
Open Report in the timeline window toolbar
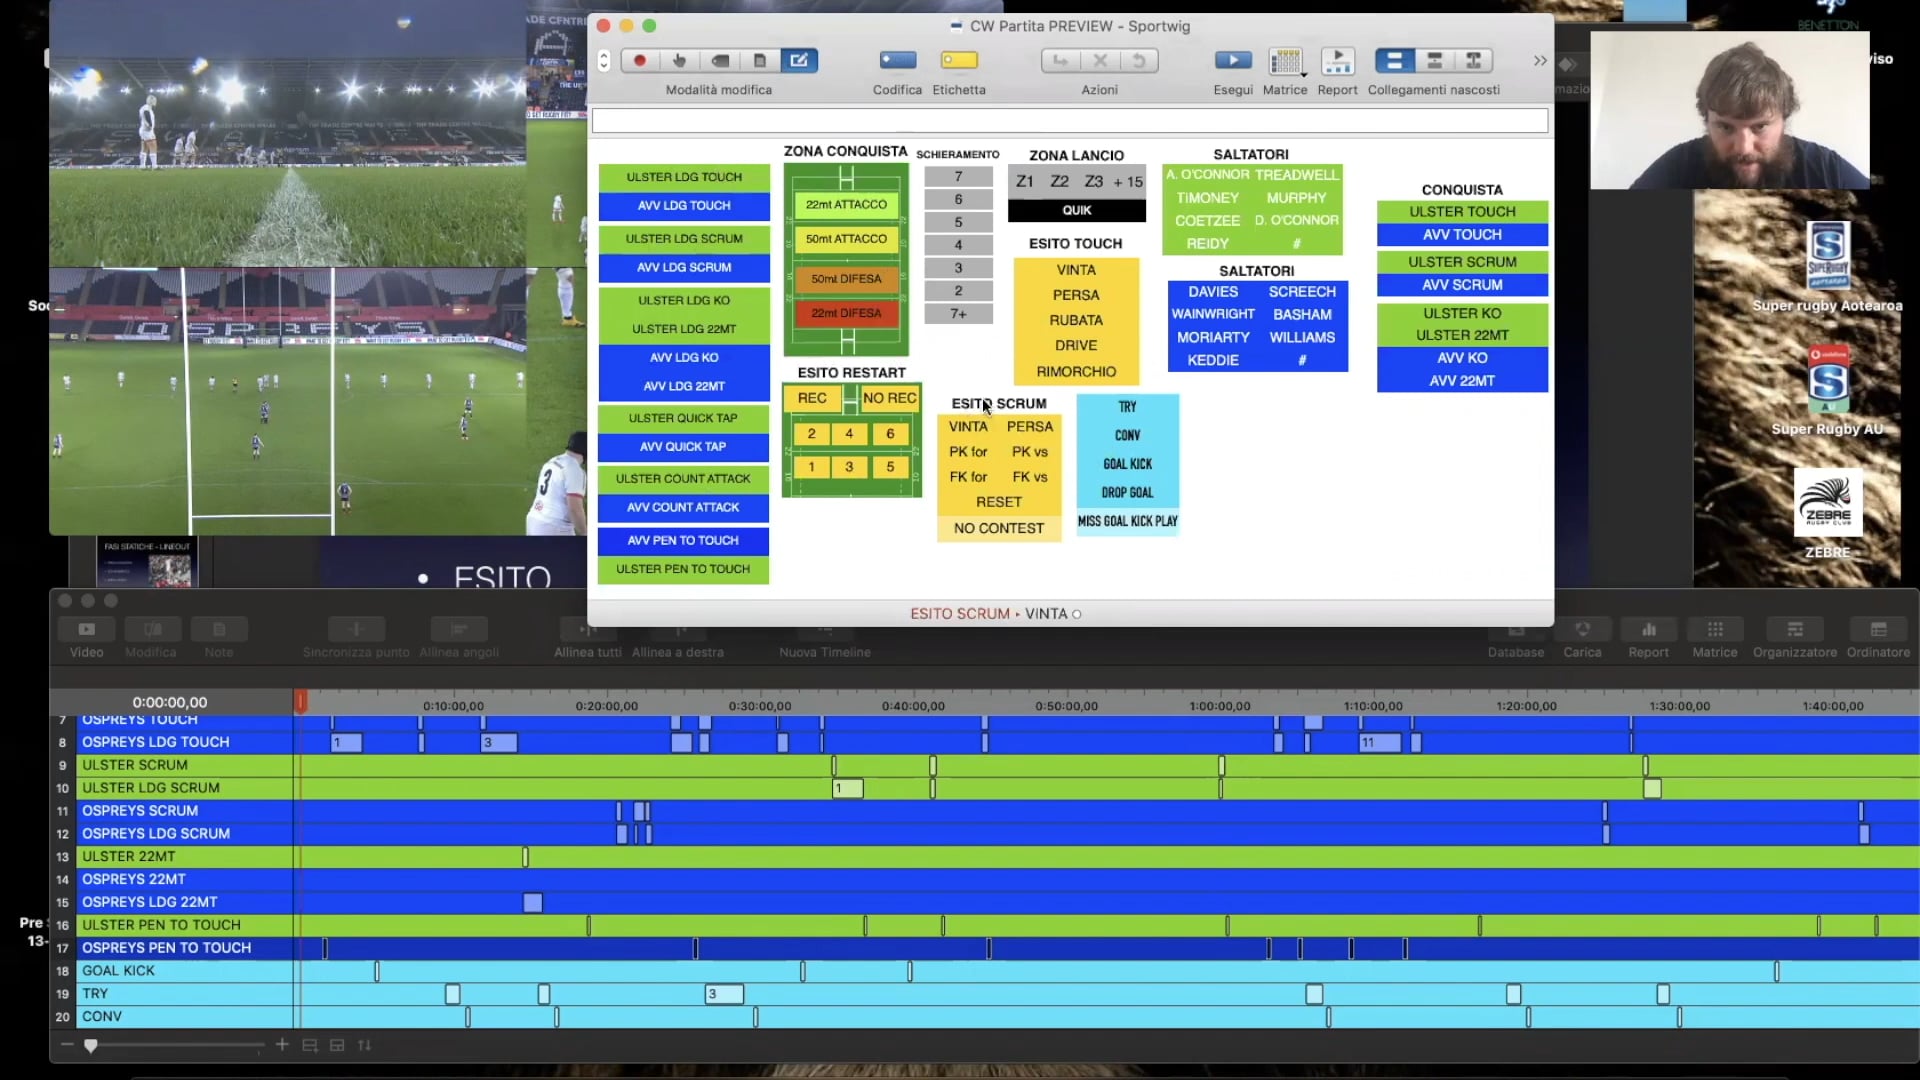pos(1649,629)
